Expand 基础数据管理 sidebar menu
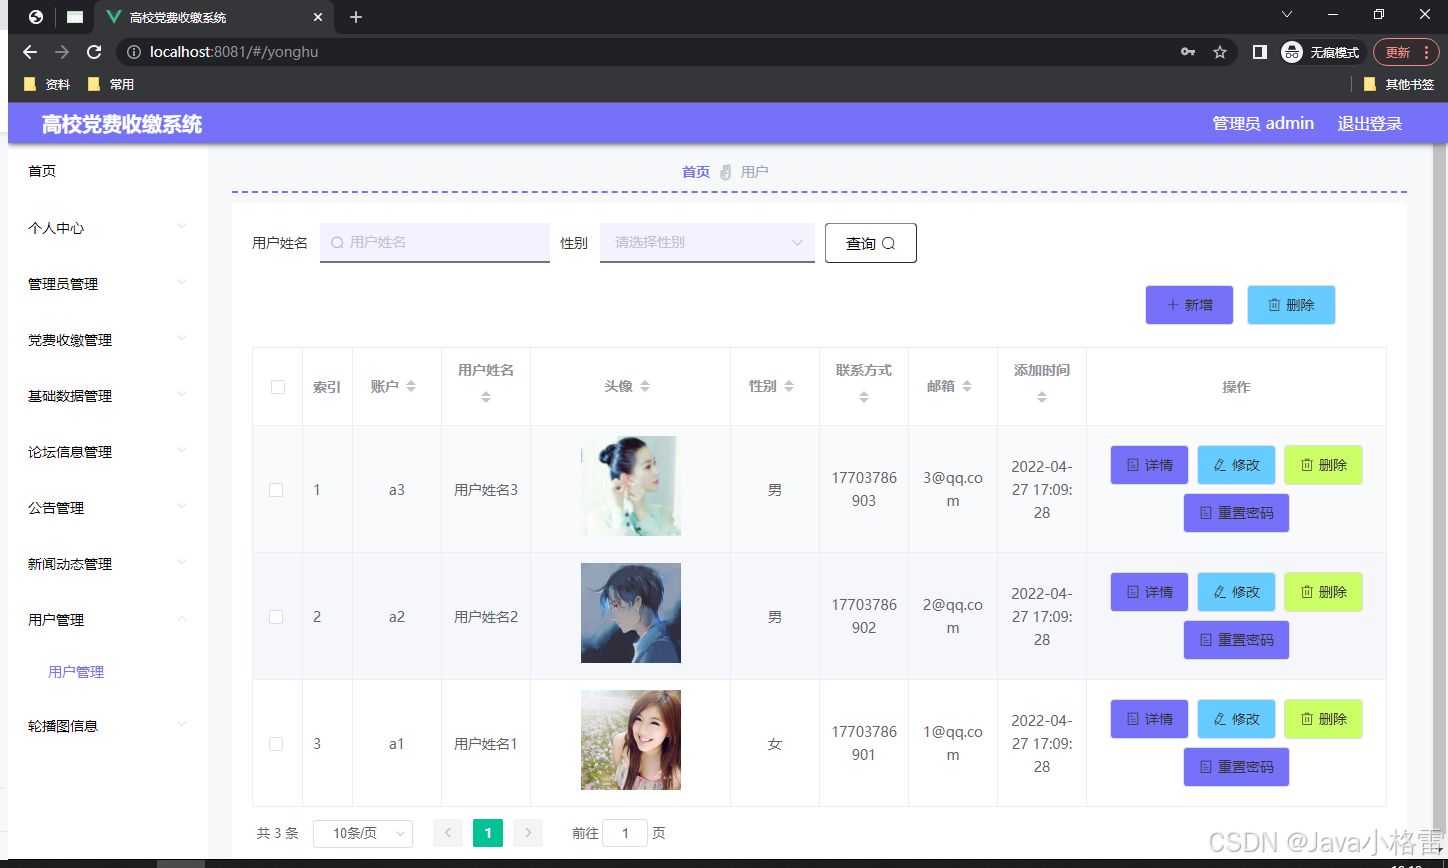This screenshot has height=868, width=1448. click(x=107, y=396)
